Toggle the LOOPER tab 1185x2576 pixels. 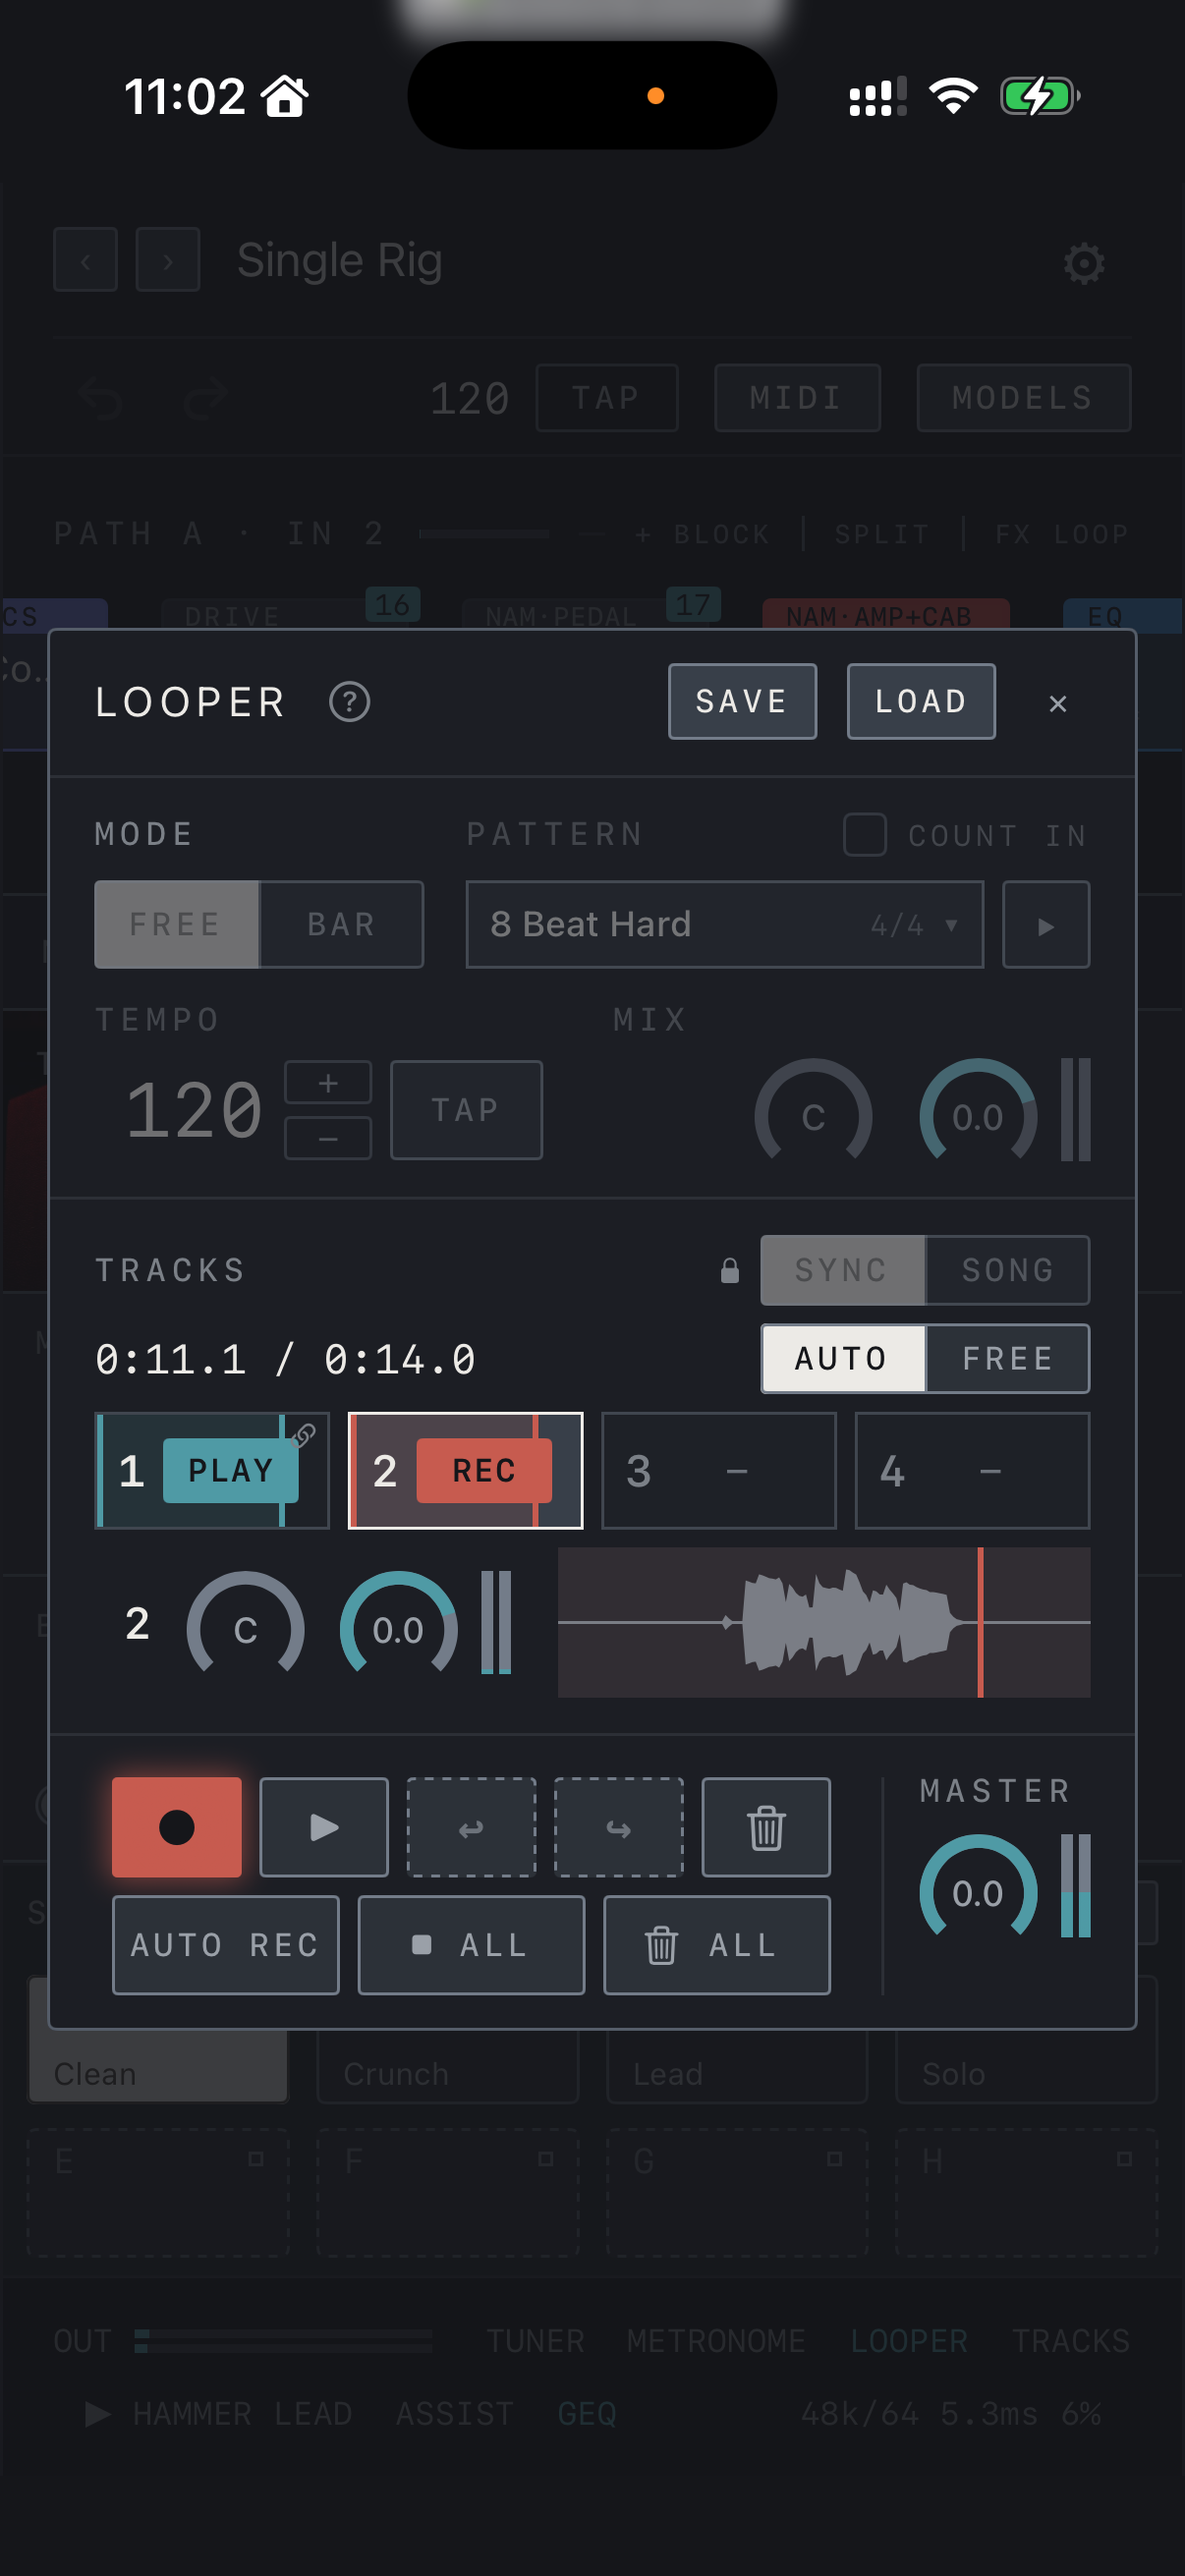[x=909, y=2341]
